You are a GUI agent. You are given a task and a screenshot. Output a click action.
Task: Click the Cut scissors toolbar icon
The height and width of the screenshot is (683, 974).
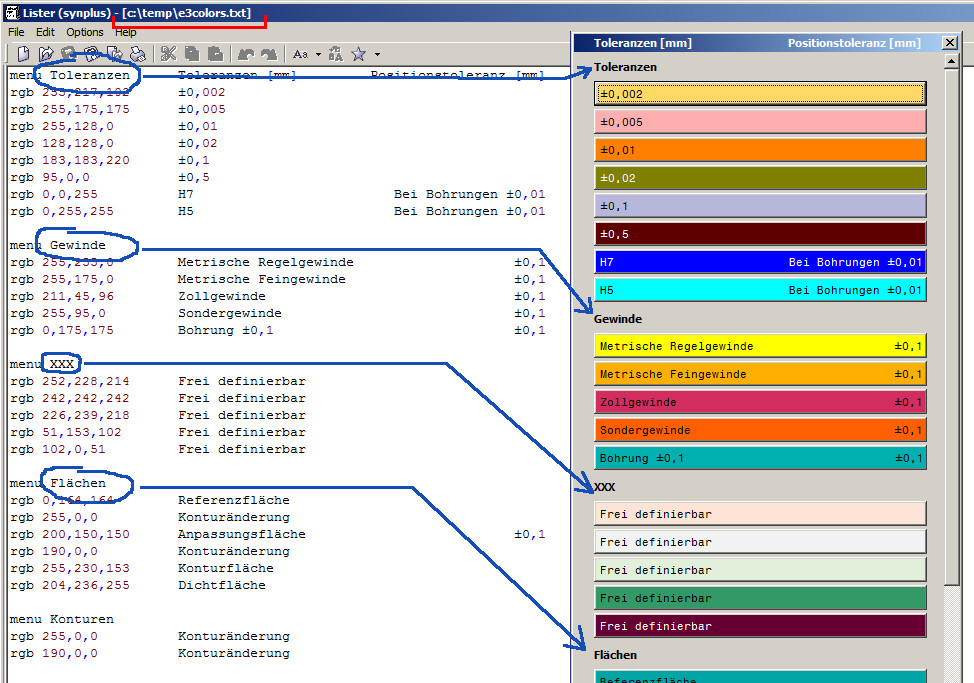tap(168, 54)
